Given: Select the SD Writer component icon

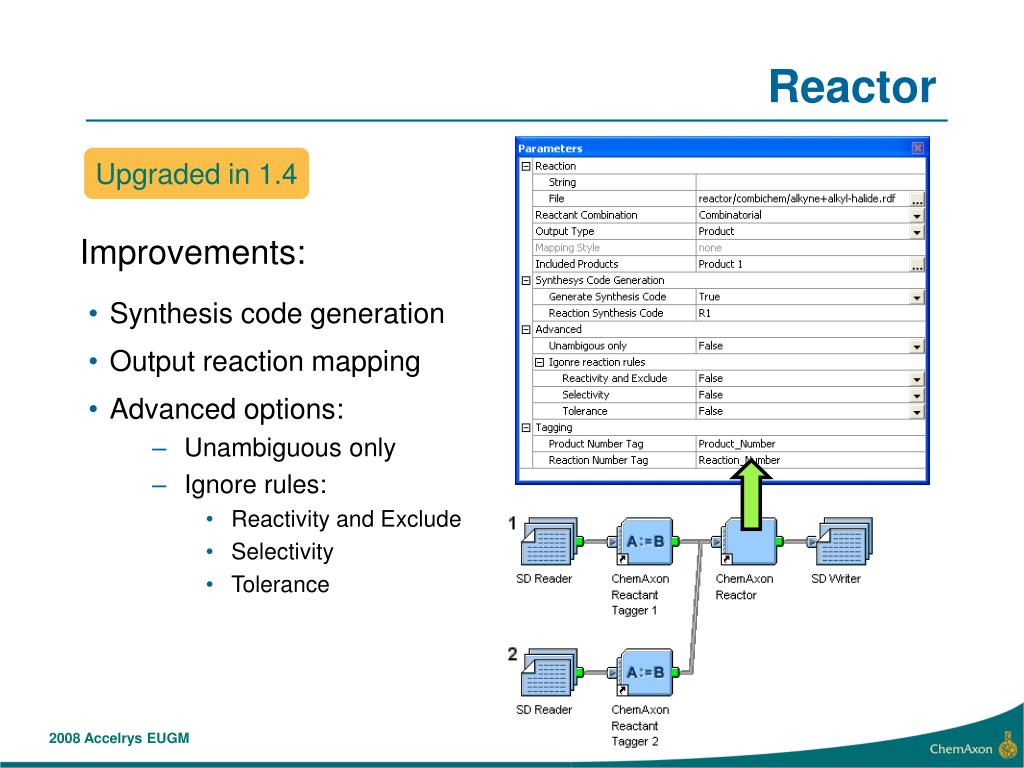Looking at the screenshot, I should 844,541.
